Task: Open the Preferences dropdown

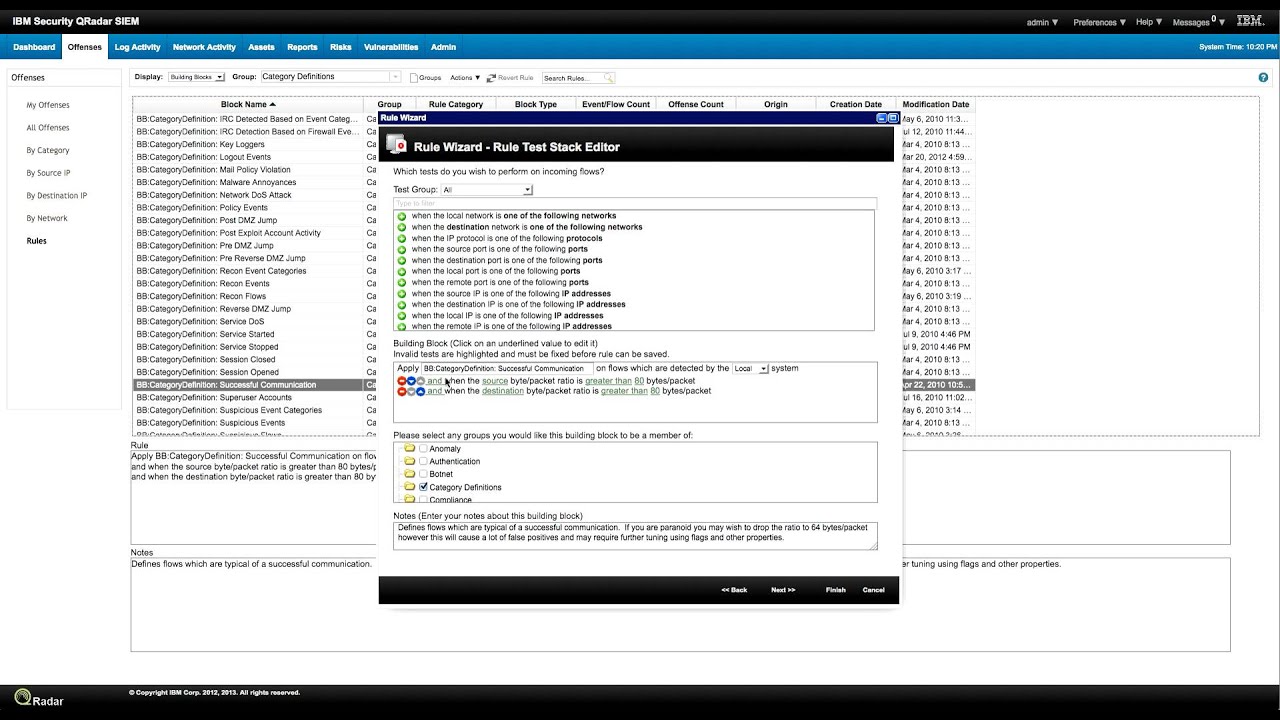Action: point(1100,22)
